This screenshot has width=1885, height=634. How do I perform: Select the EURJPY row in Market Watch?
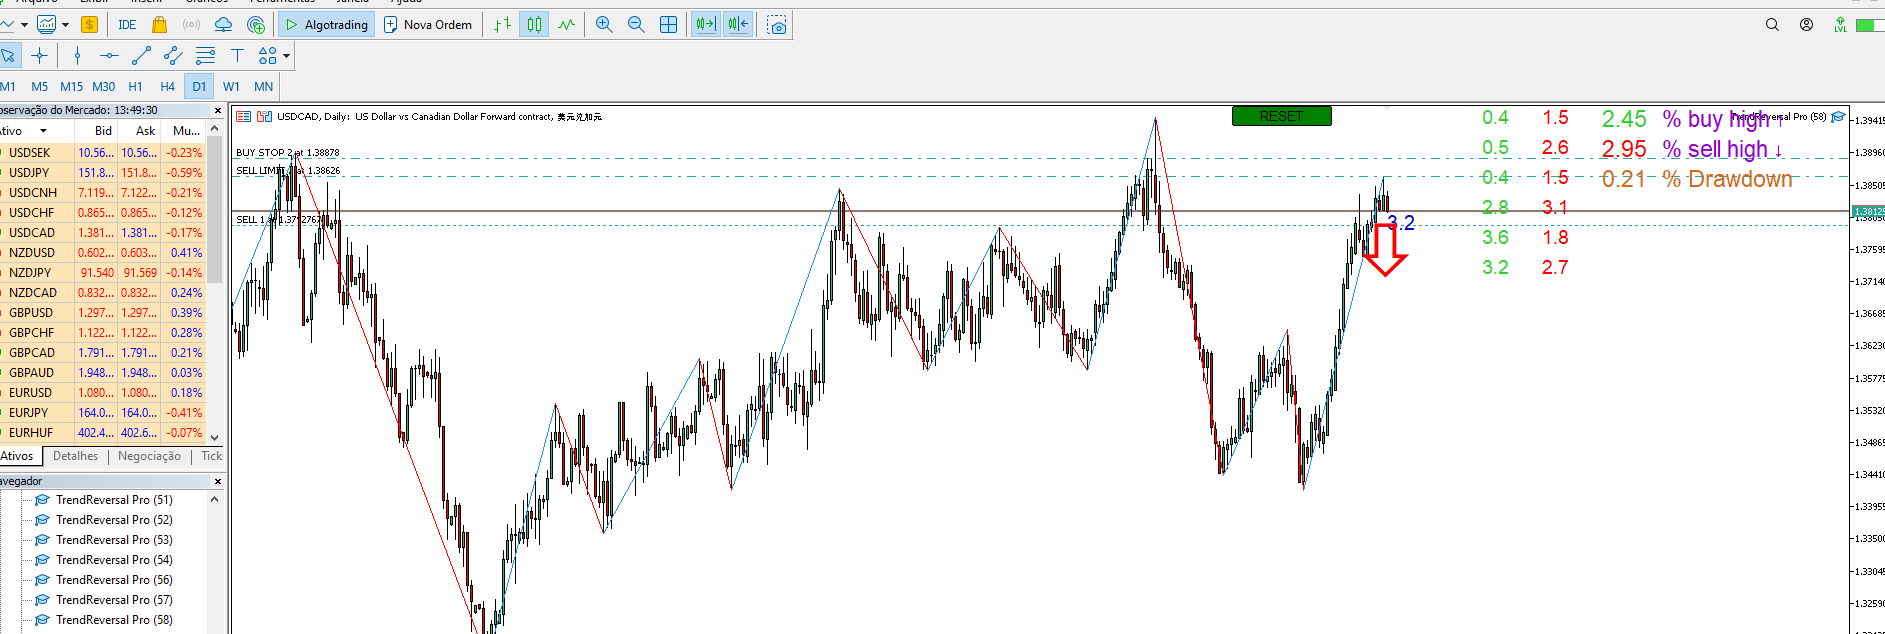[x=103, y=413]
